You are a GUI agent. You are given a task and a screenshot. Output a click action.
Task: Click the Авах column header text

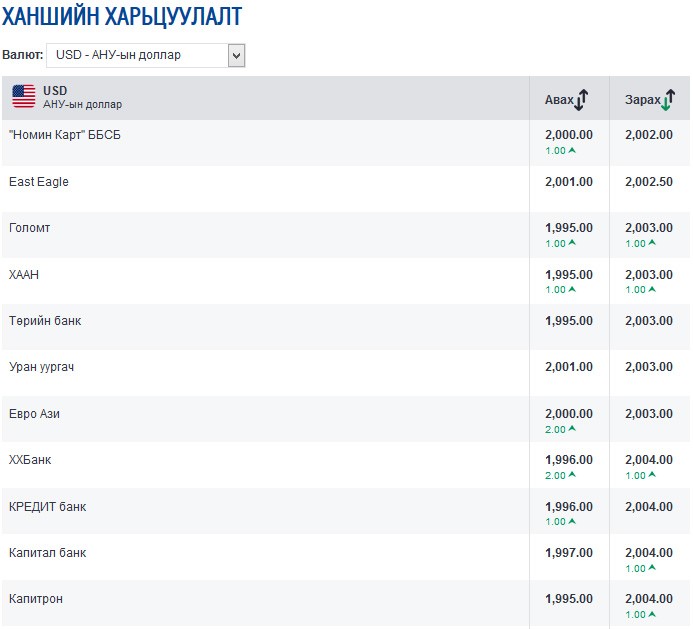coord(559,100)
